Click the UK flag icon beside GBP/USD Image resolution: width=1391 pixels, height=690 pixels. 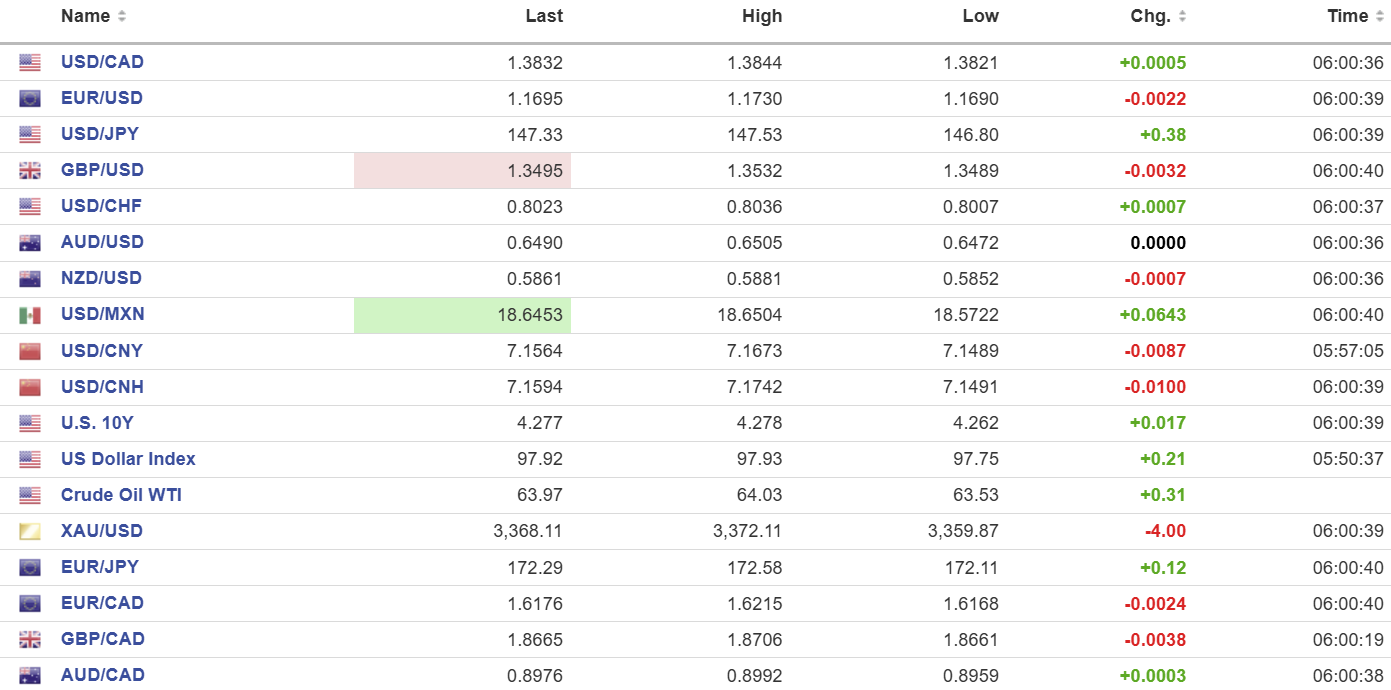(30, 171)
